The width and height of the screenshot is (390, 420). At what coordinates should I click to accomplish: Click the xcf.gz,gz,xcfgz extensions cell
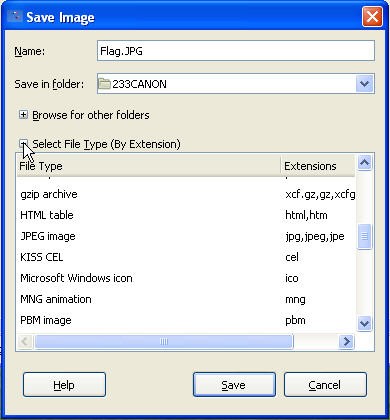point(320,194)
